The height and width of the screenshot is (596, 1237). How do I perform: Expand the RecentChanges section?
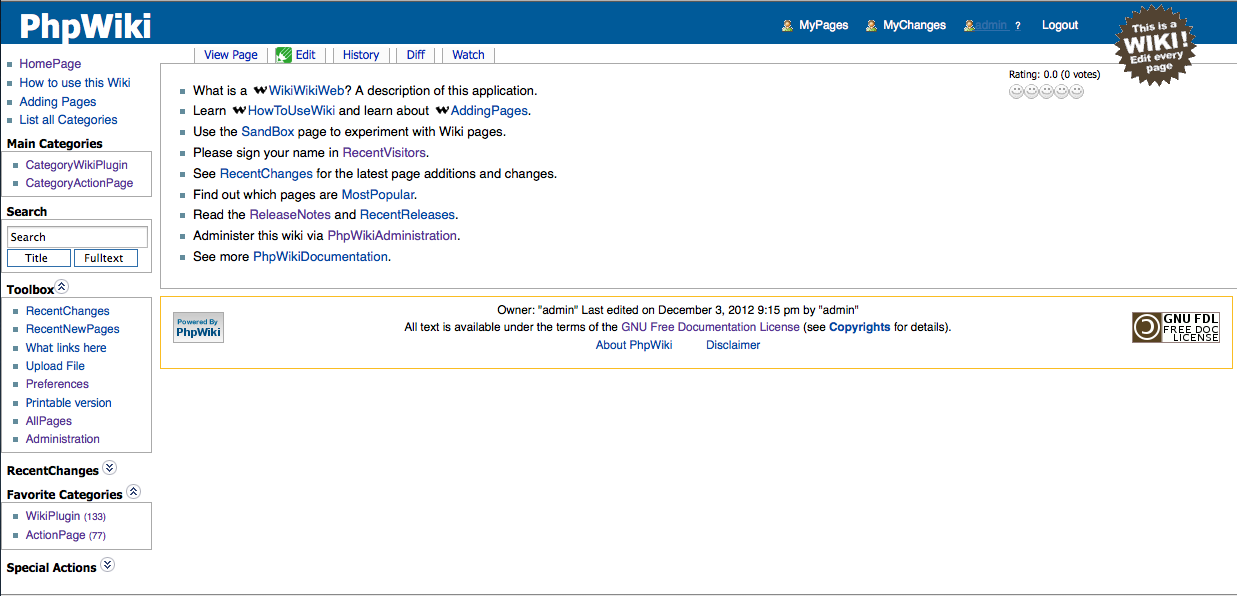click(110, 467)
